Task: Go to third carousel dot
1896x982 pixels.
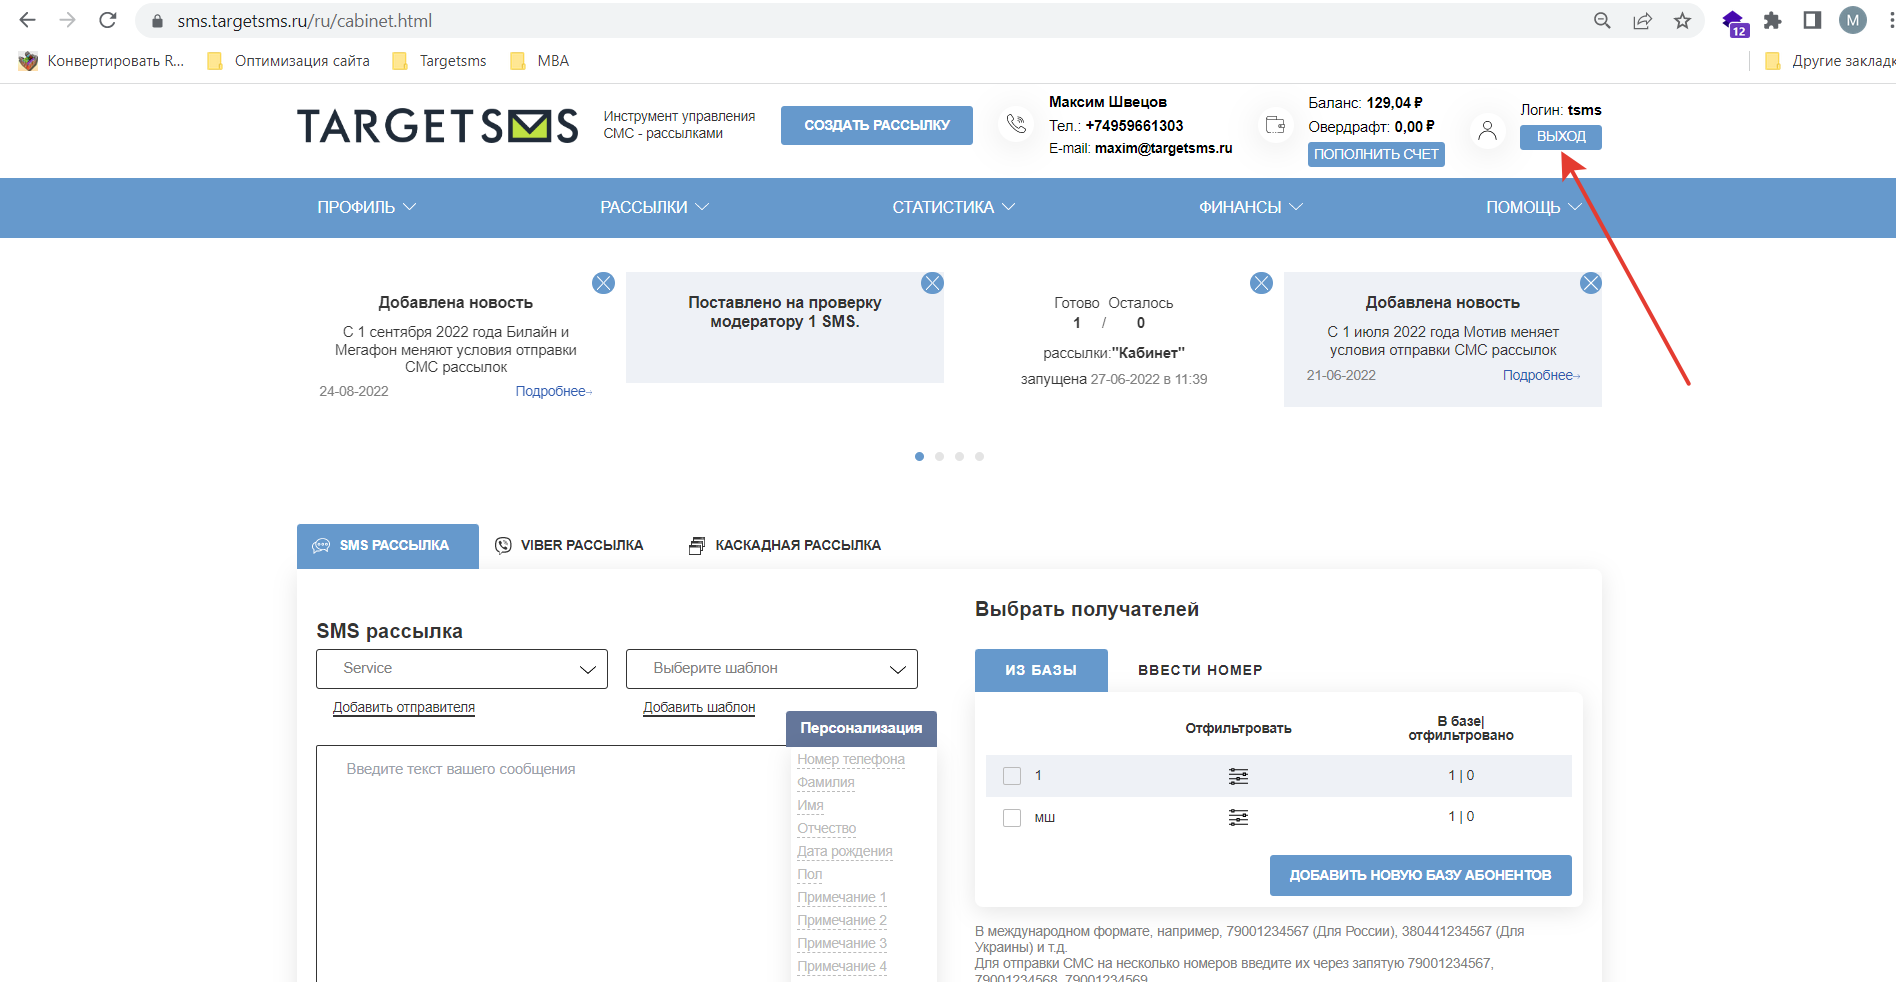Action: [x=959, y=456]
